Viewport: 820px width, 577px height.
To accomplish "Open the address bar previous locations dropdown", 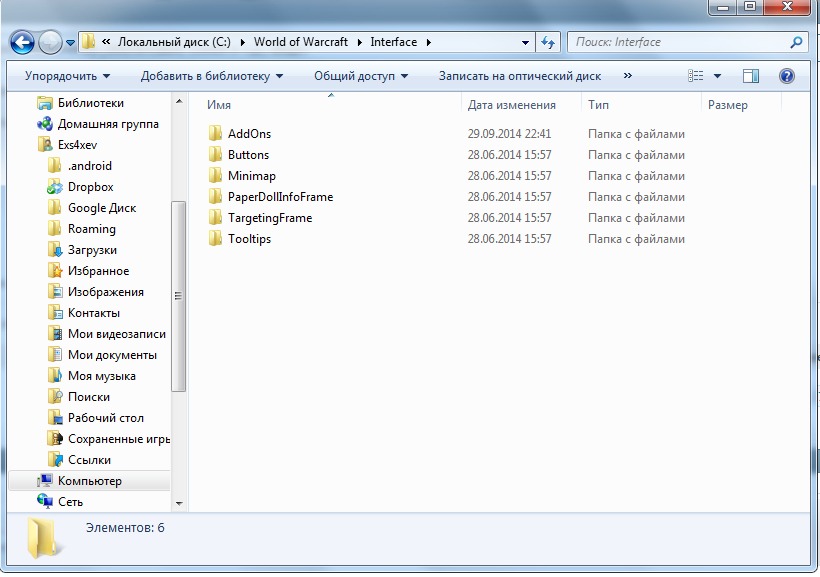I will pyautogui.click(x=525, y=43).
